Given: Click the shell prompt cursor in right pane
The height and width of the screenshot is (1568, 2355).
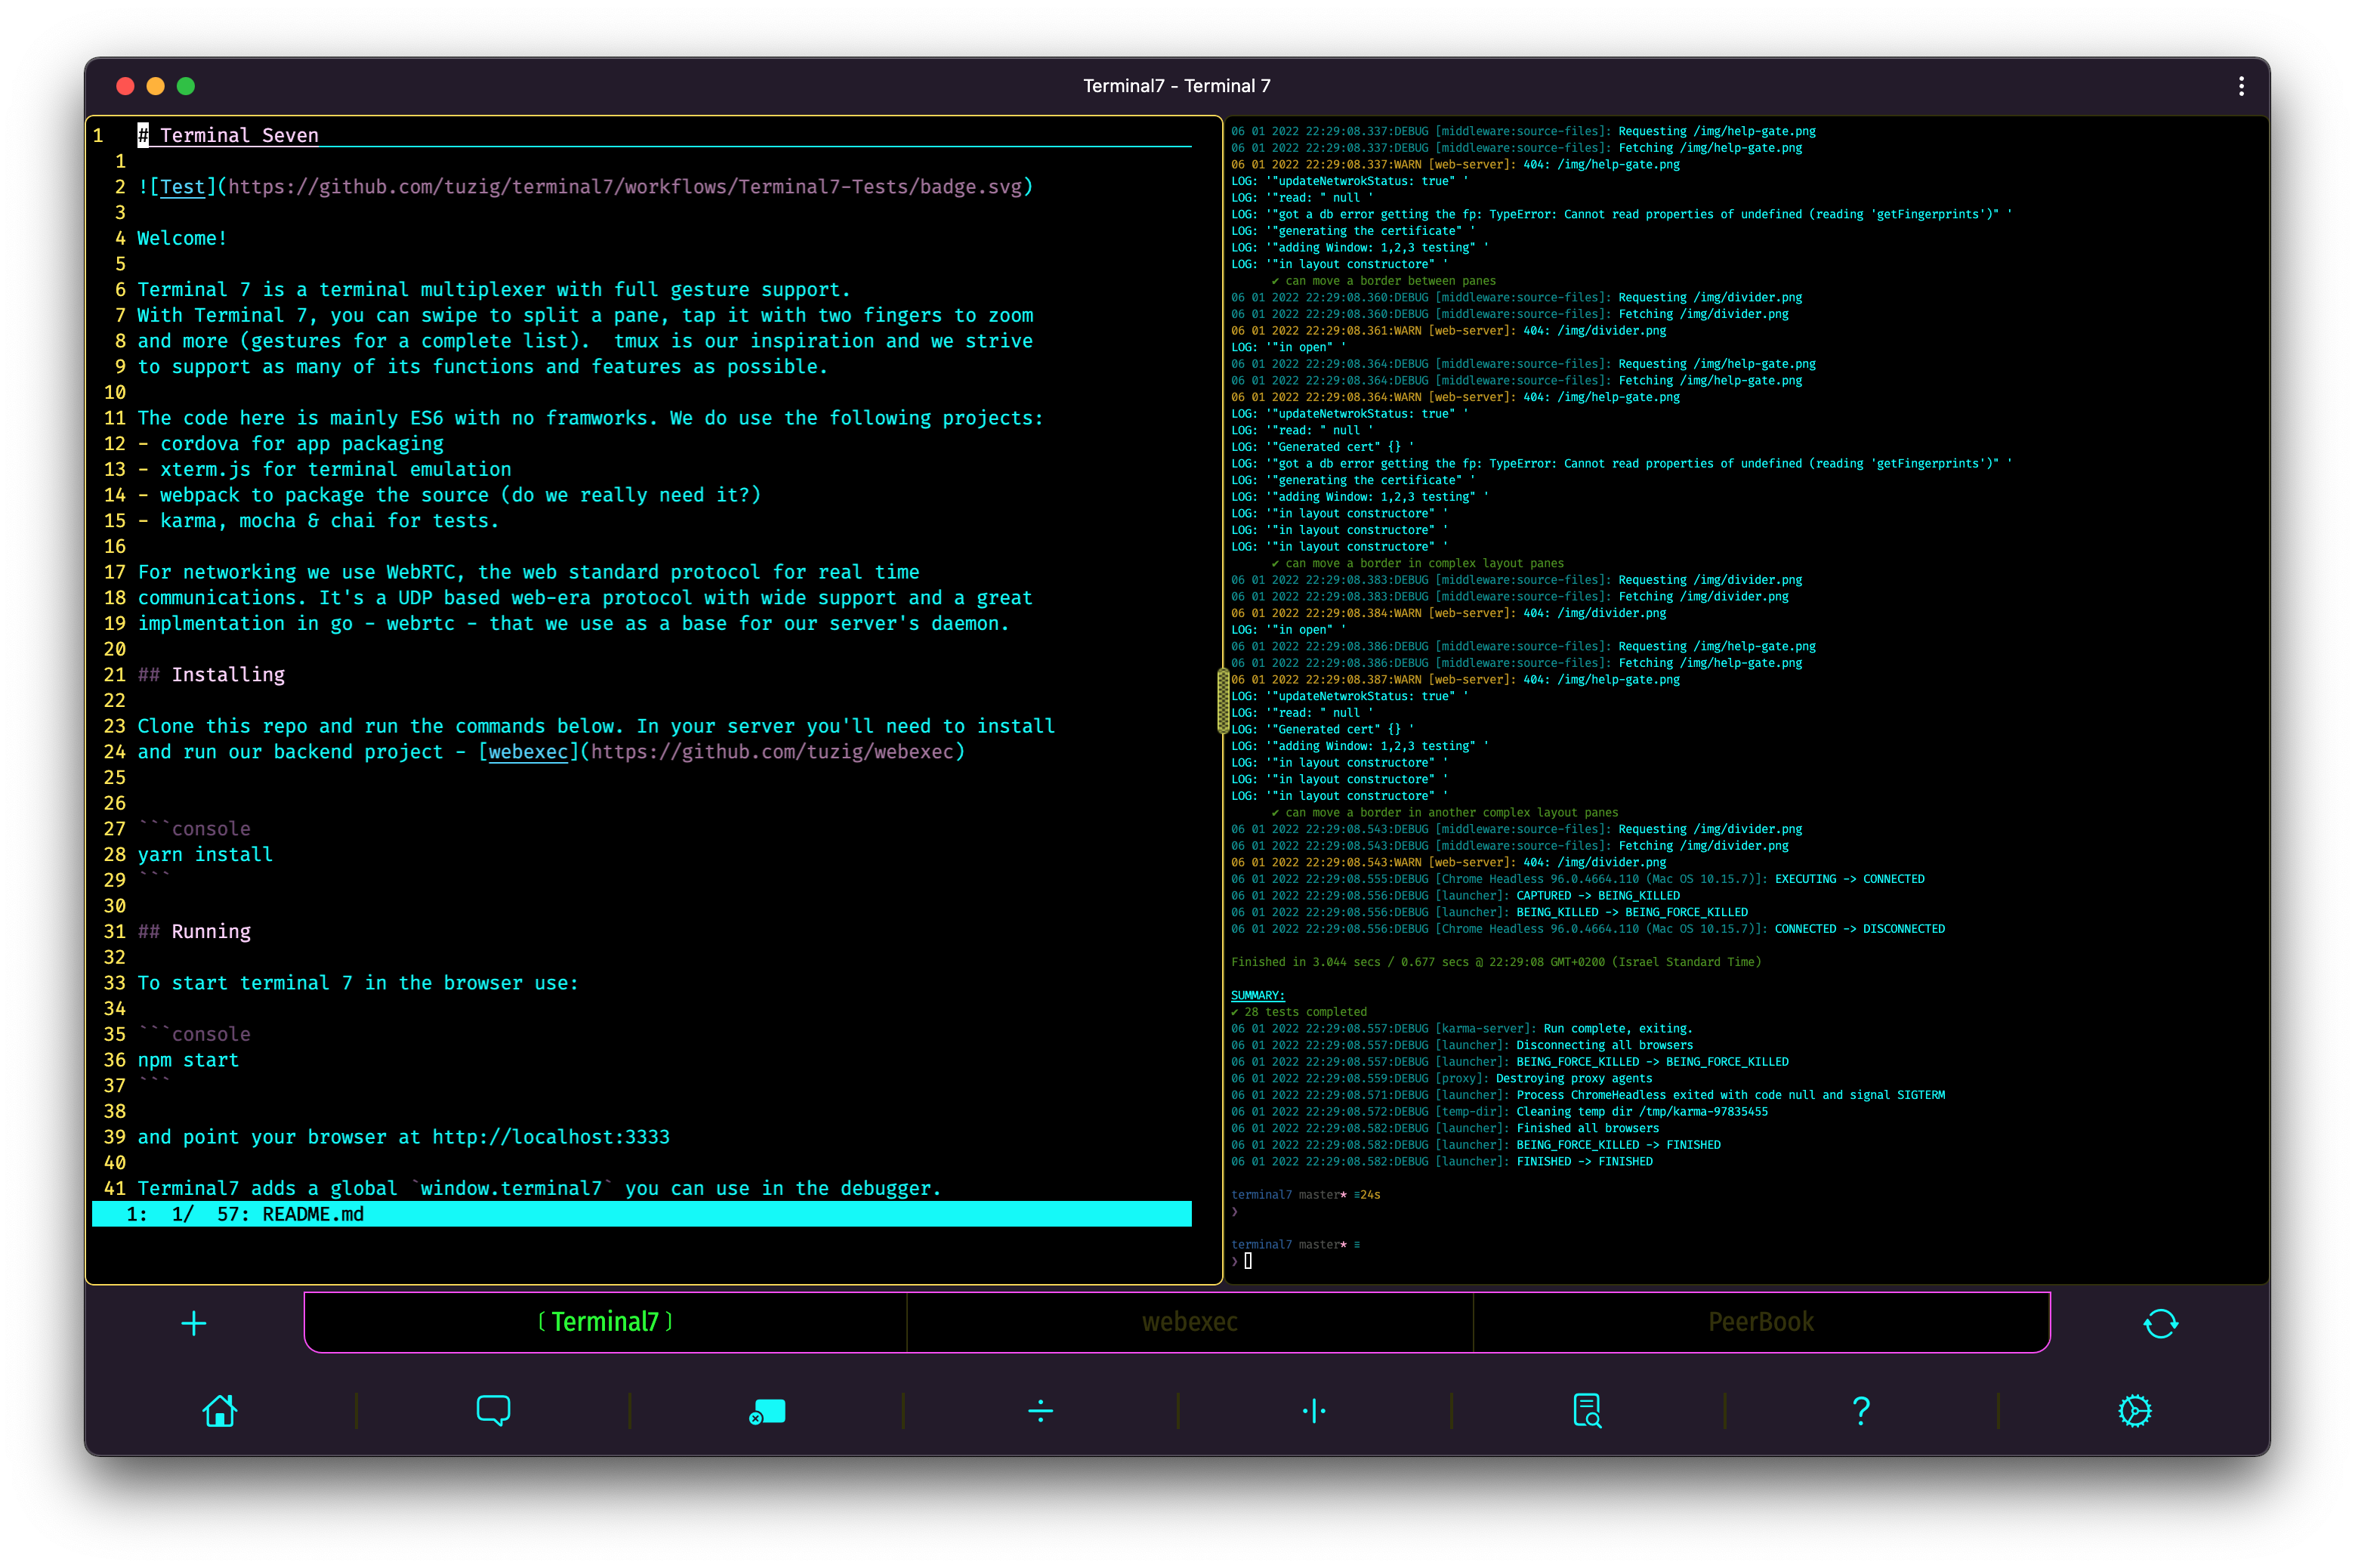Looking at the screenshot, I should click(1247, 1261).
